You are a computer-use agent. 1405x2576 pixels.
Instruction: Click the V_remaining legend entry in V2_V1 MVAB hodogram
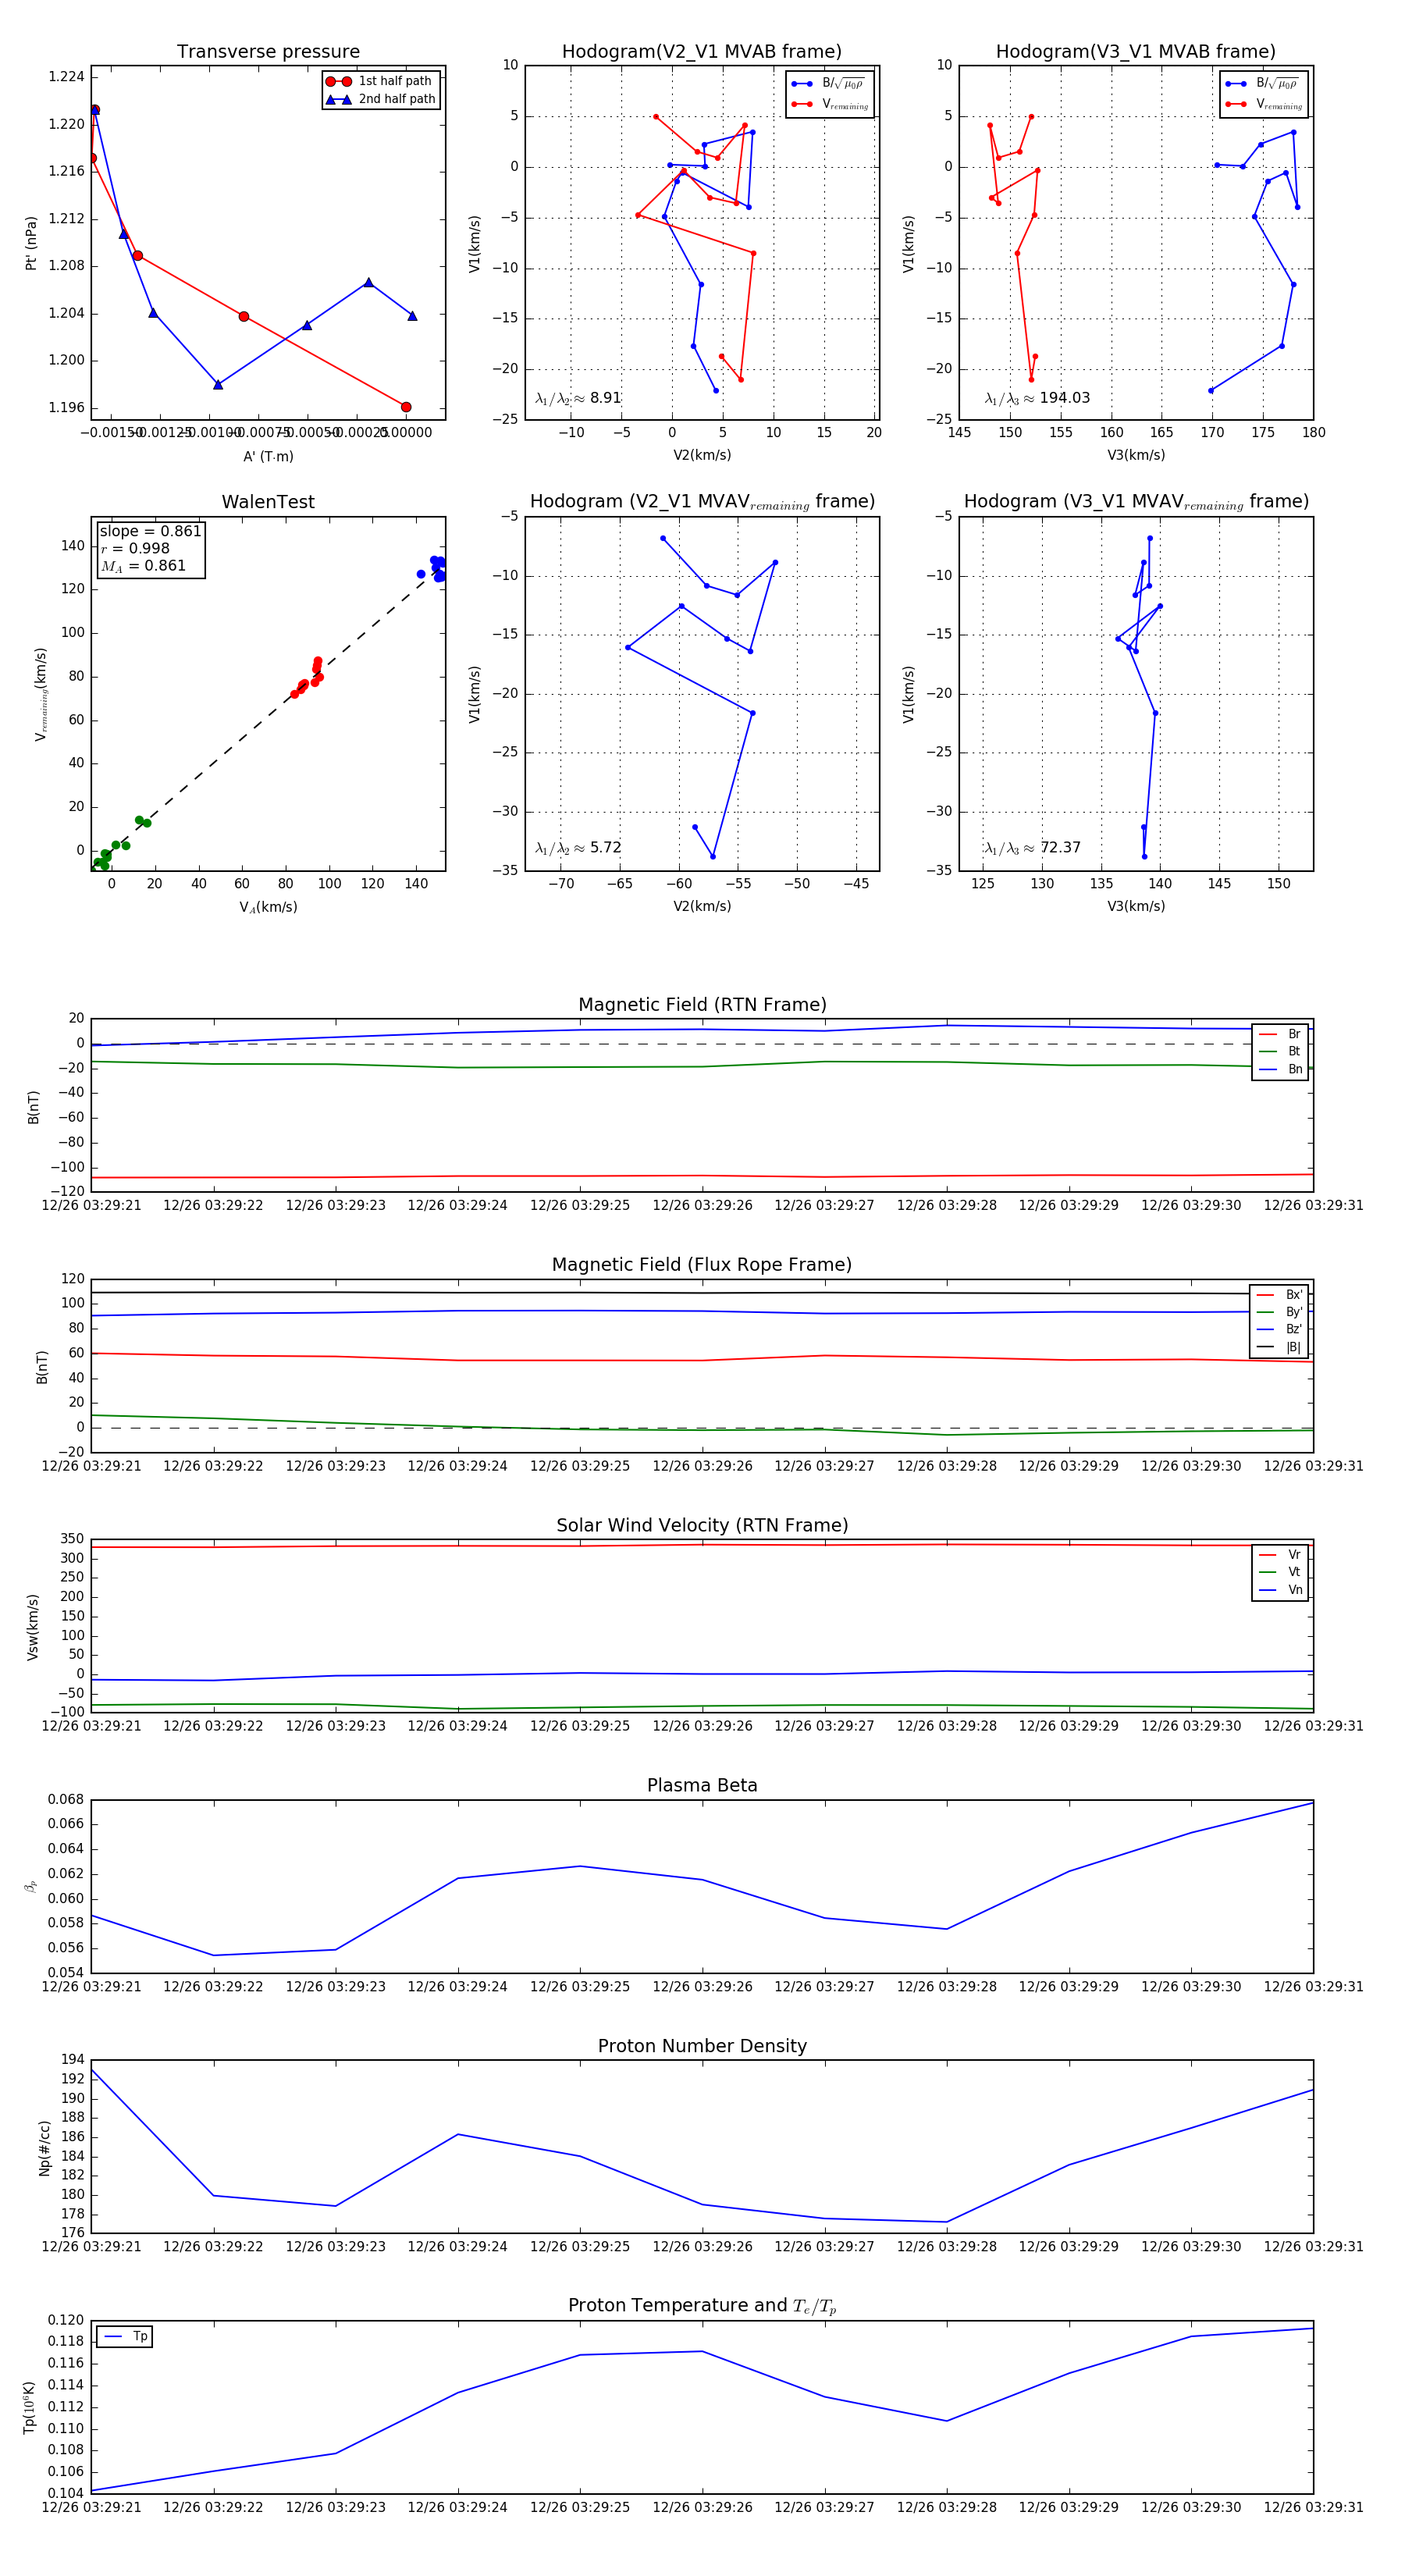[x=830, y=104]
